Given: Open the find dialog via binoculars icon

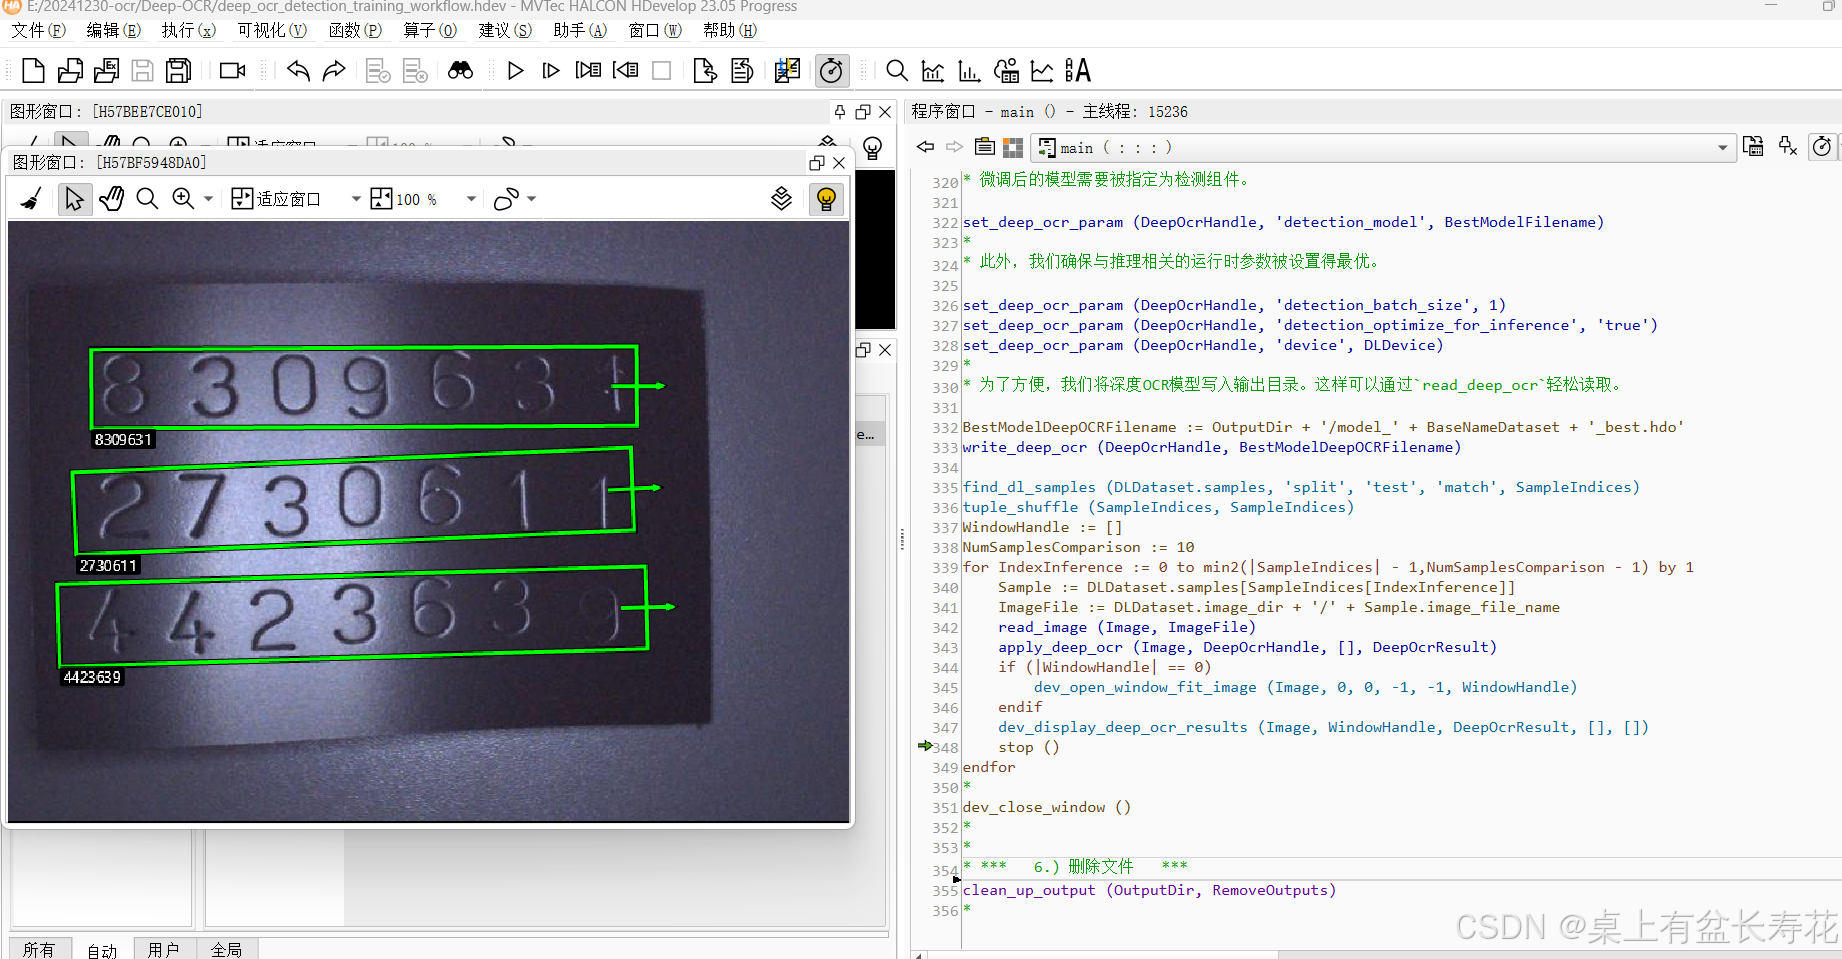Looking at the screenshot, I should click(x=460, y=70).
